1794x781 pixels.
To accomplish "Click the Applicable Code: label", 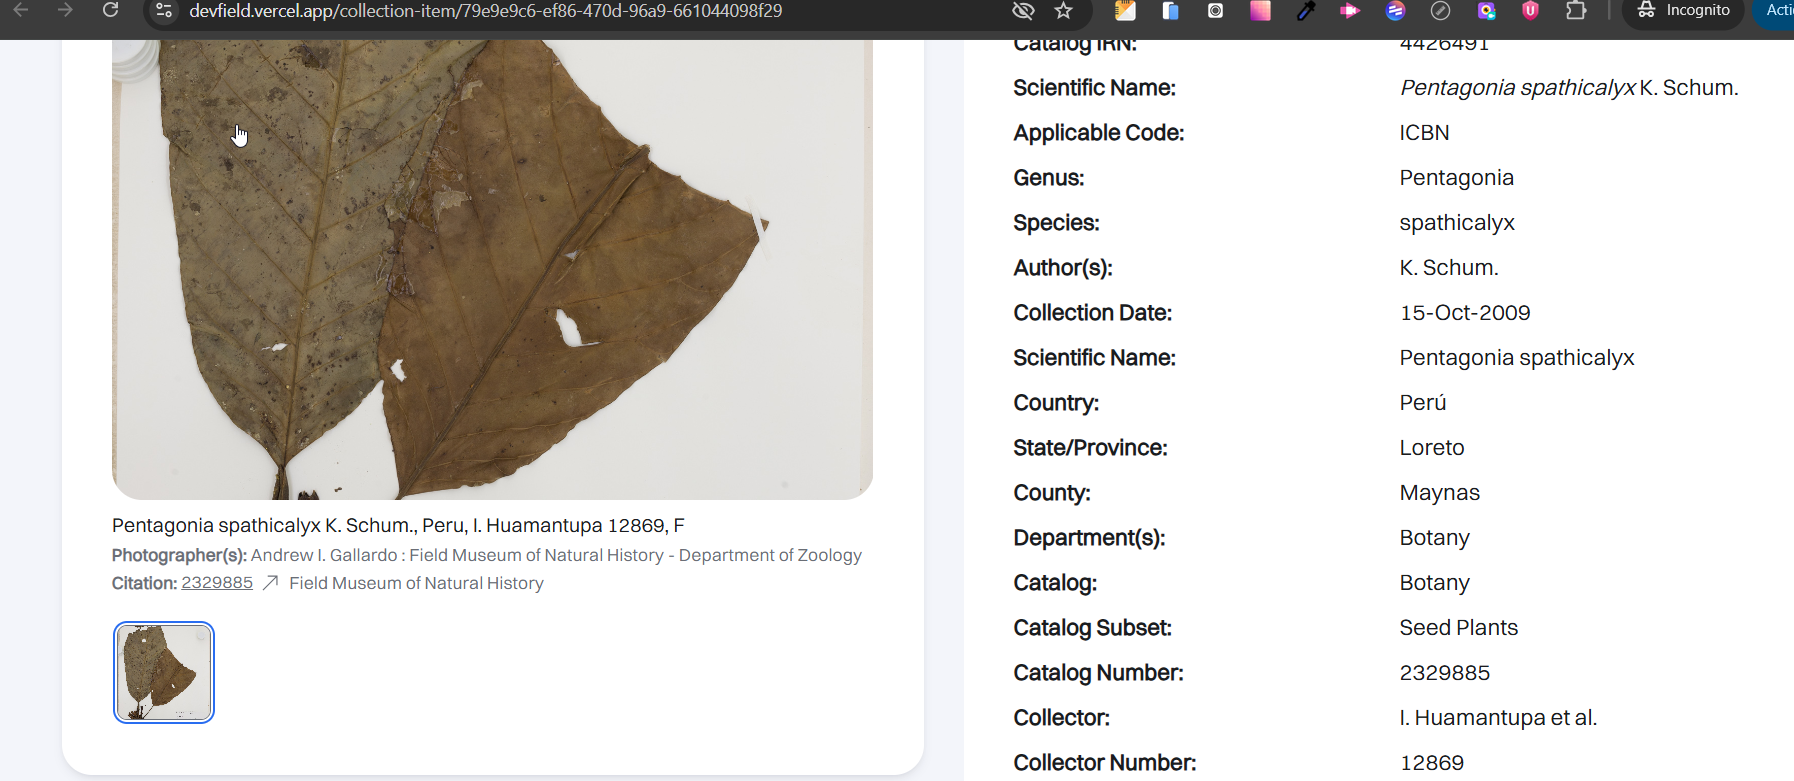I will tap(1098, 133).
